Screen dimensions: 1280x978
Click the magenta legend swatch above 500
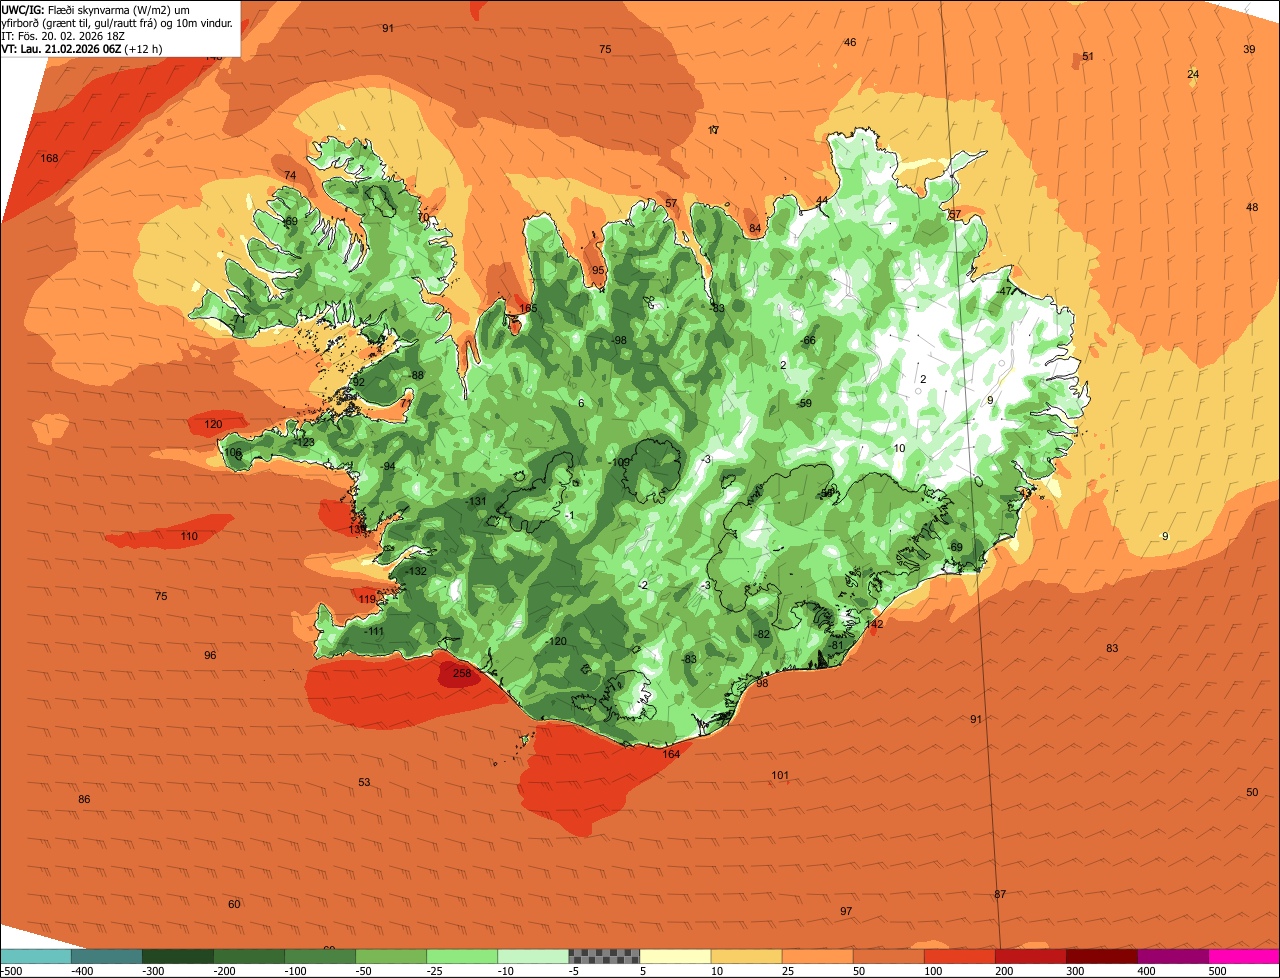1244,956
